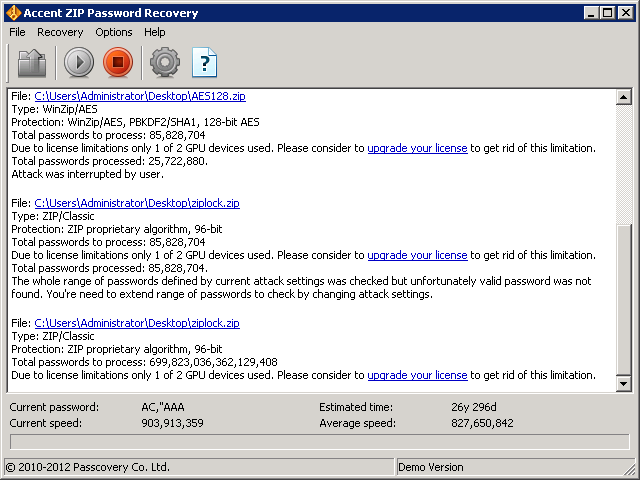The width and height of the screenshot is (642, 480).
Task: Open the File menu
Action: [x=17, y=32]
